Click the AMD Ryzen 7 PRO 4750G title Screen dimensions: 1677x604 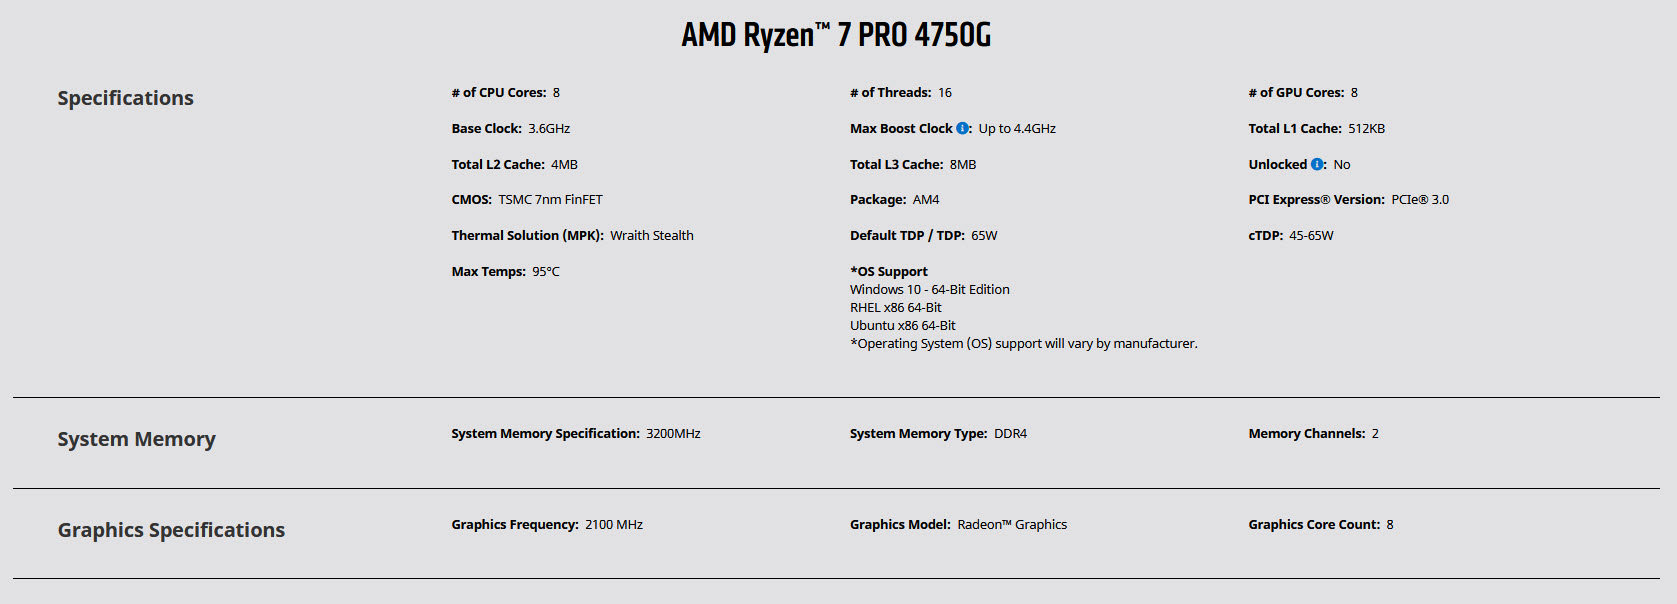point(836,35)
